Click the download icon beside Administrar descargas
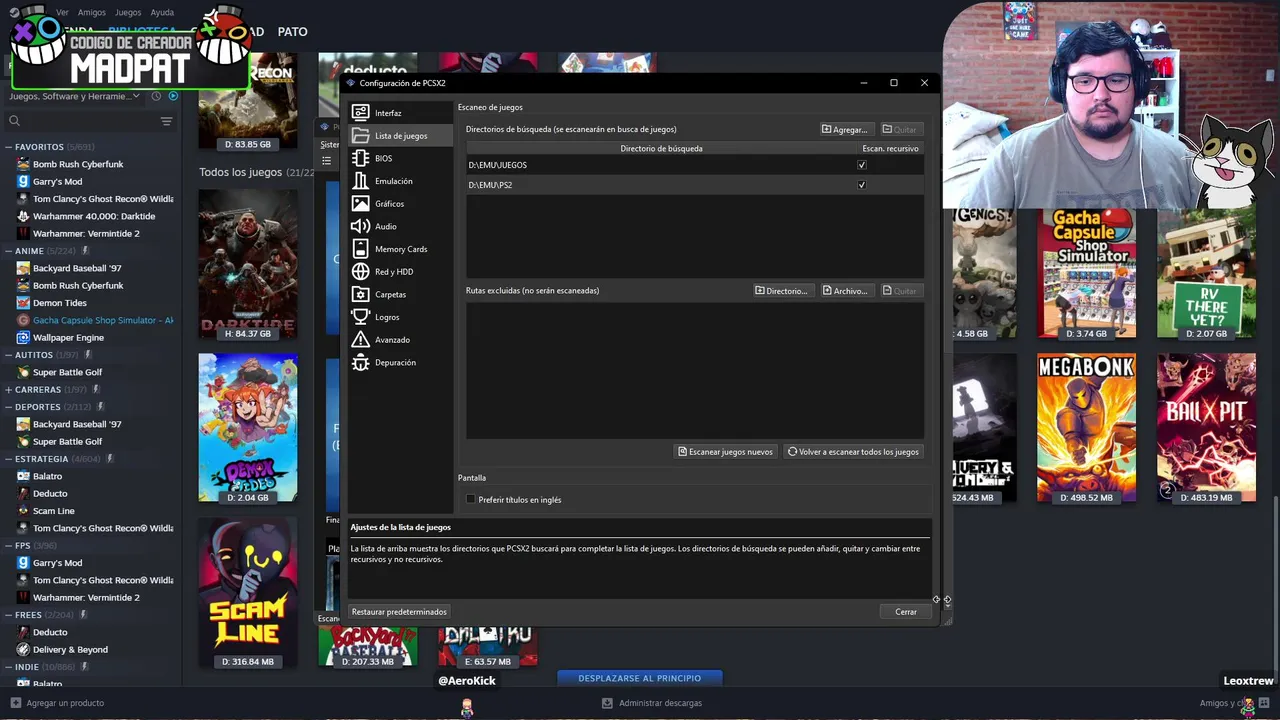The height and width of the screenshot is (720, 1280). tap(607, 703)
